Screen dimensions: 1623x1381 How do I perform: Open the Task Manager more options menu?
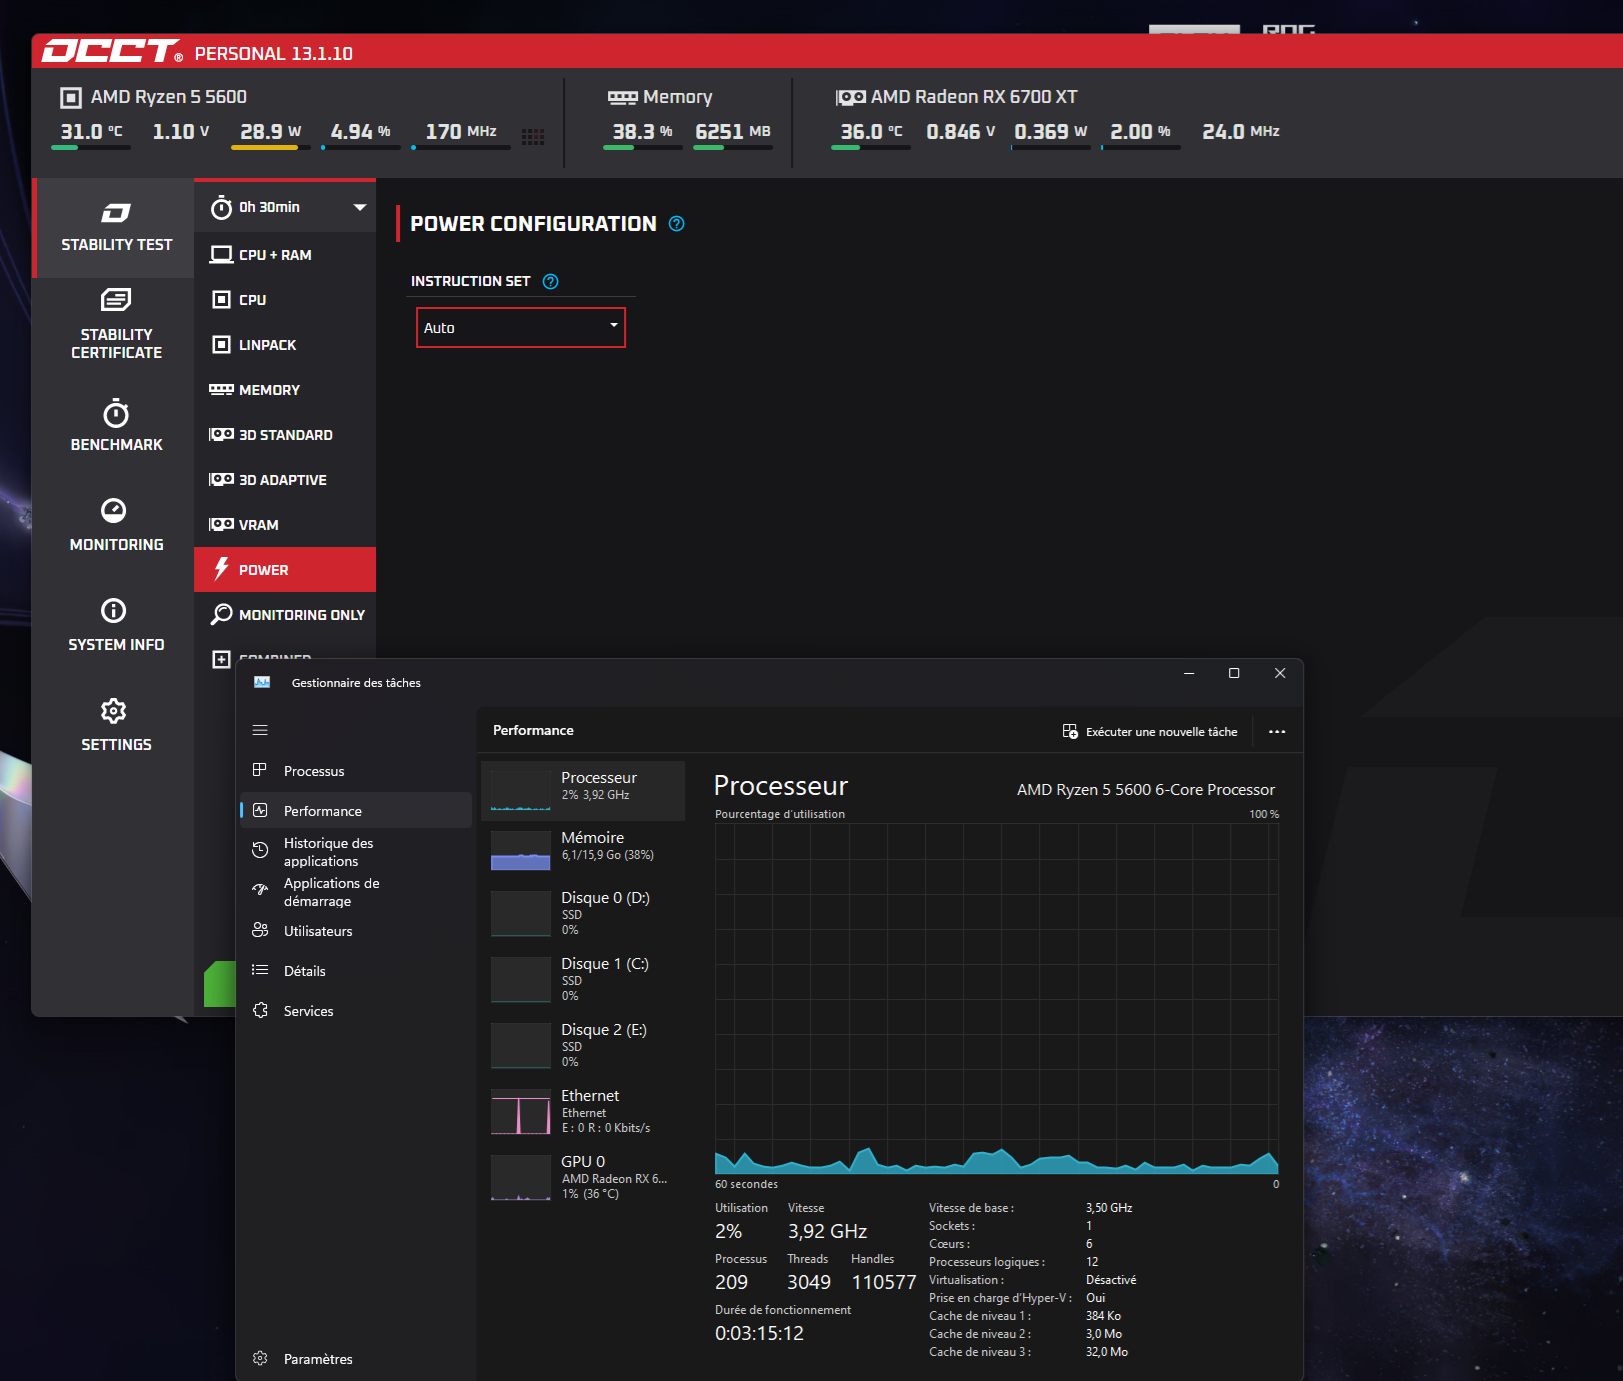1277,732
